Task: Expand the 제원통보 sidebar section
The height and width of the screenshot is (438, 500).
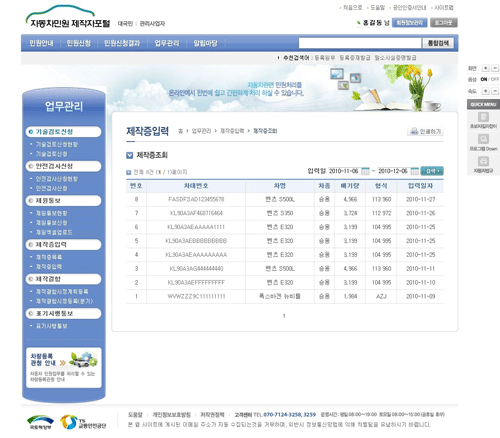Action: pyautogui.click(x=63, y=201)
